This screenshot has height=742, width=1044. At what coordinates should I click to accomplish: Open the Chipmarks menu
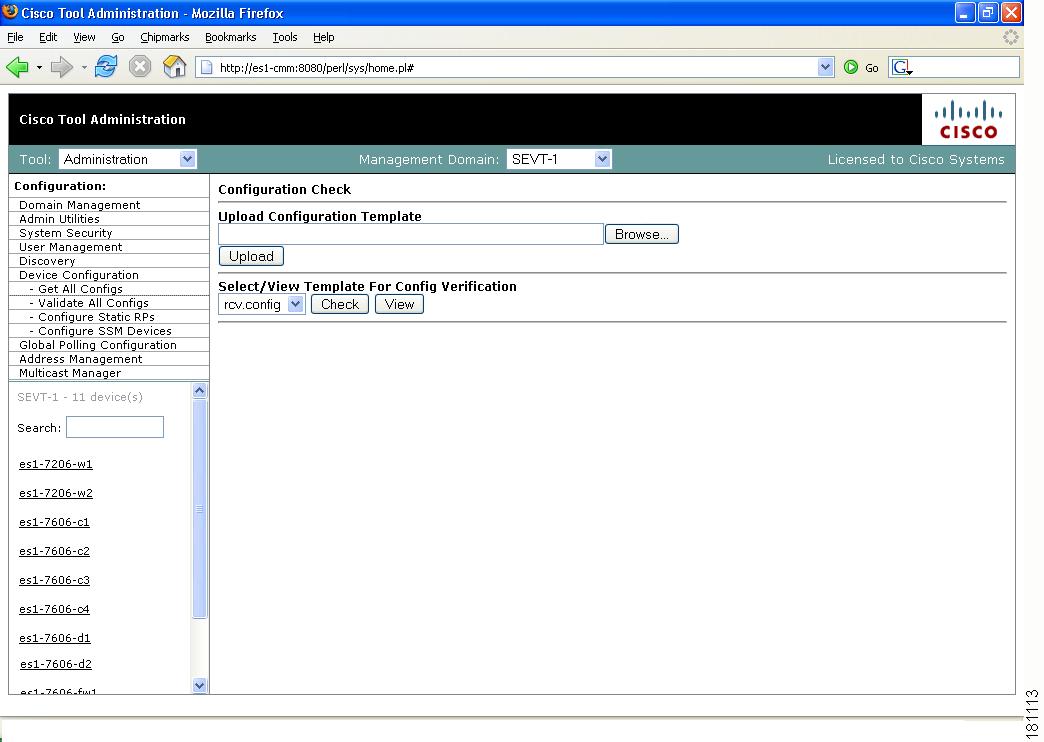point(164,37)
